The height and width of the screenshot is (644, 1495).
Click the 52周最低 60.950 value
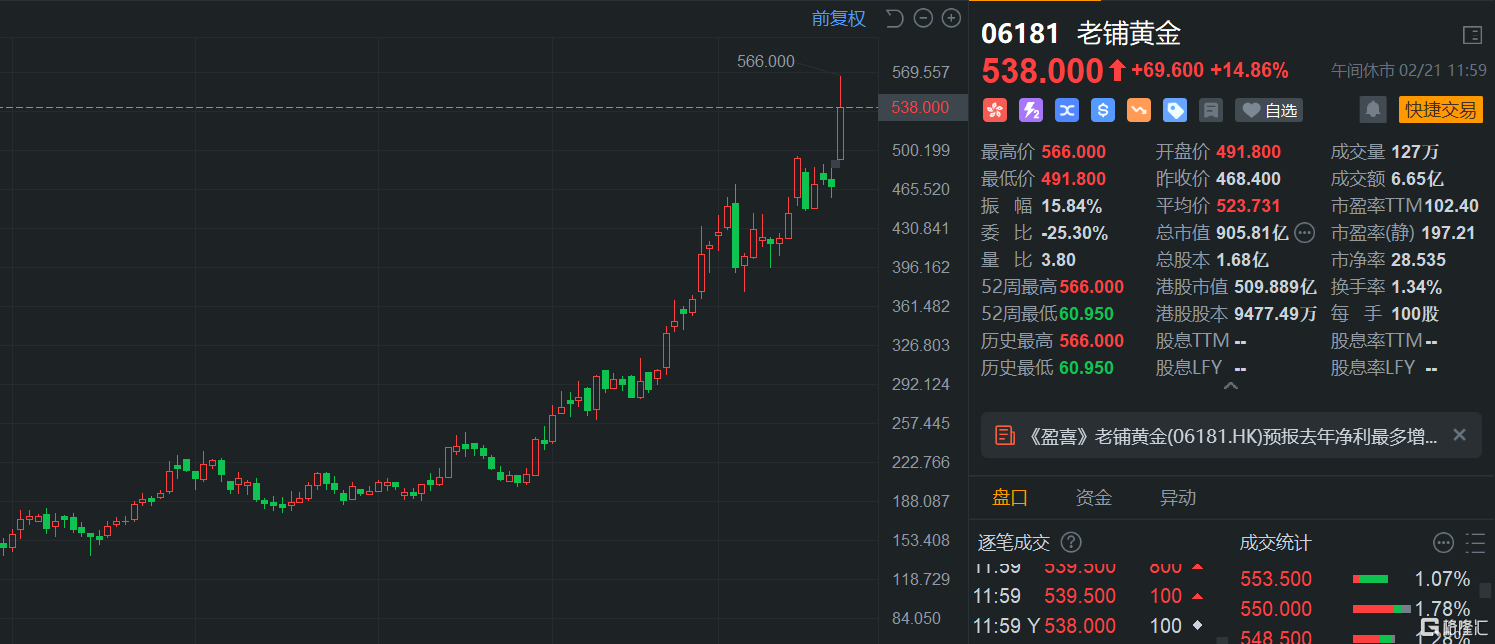click(1087, 314)
